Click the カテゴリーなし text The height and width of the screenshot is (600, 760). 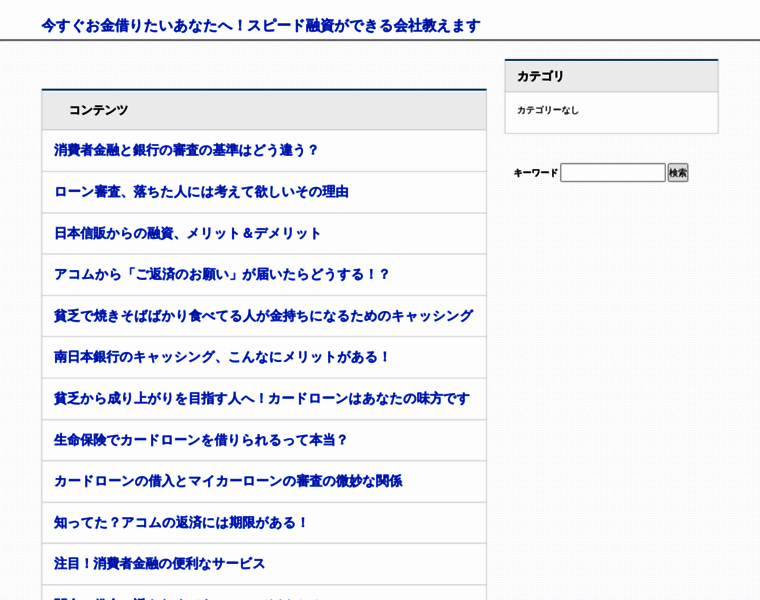(x=548, y=111)
